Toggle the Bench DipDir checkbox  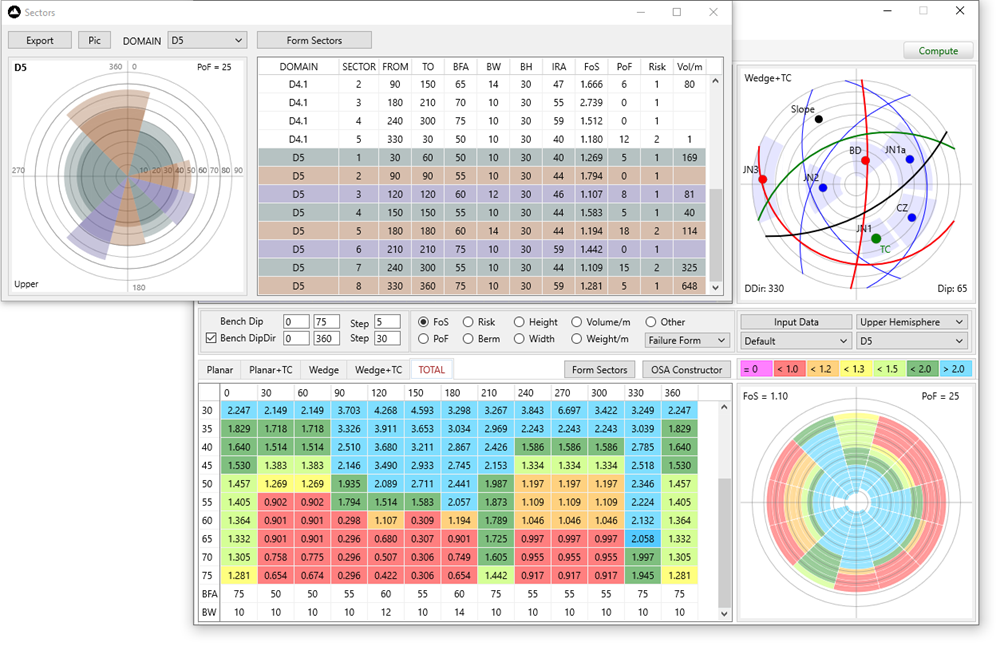point(211,338)
